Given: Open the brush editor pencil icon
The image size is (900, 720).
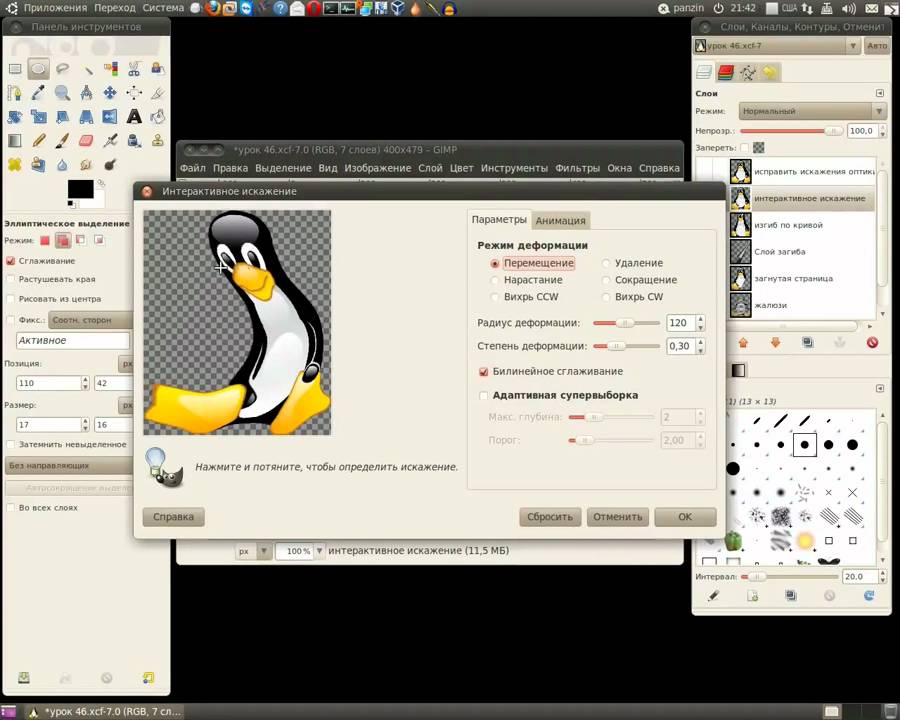Looking at the screenshot, I should [x=713, y=596].
